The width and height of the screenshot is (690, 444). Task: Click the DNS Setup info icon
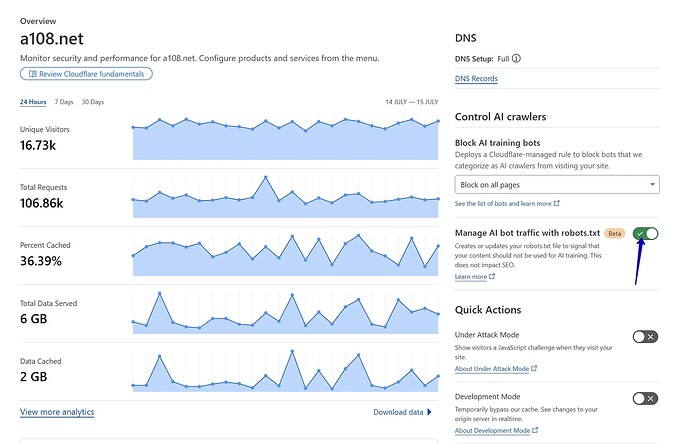516,59
